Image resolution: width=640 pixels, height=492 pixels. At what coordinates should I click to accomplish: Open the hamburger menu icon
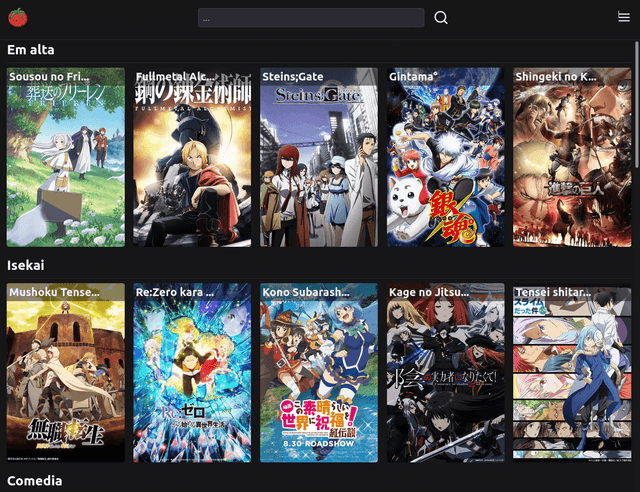624,17
